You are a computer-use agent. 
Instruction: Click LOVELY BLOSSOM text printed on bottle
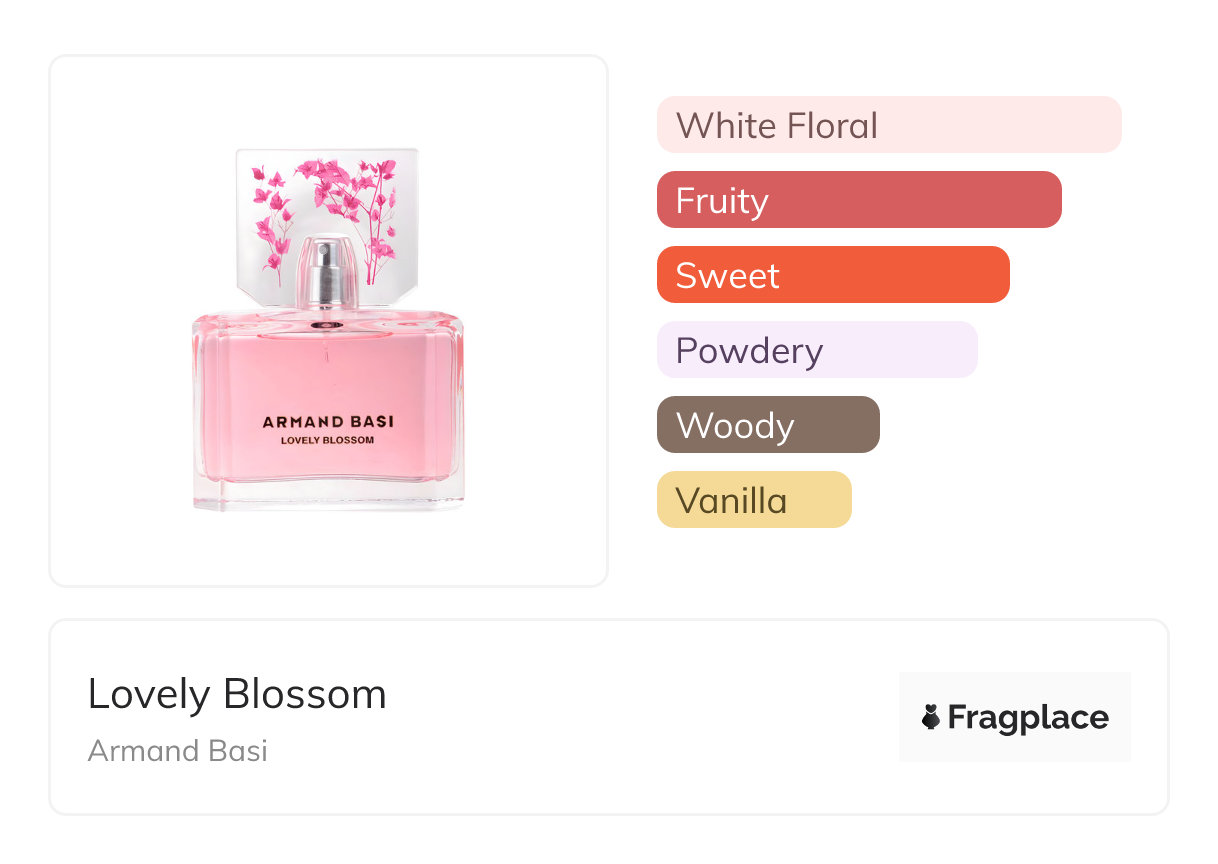pyautogui.click(x=328, y=440)
